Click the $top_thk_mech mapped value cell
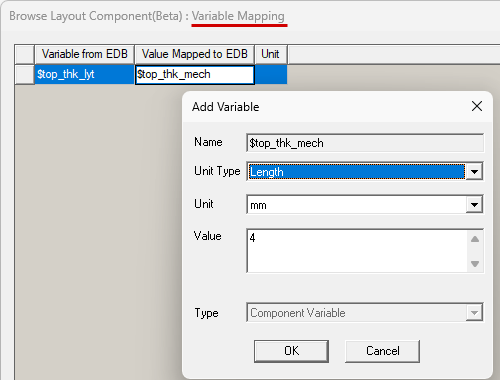The image size is (500, 380). (x=195, y=75)
